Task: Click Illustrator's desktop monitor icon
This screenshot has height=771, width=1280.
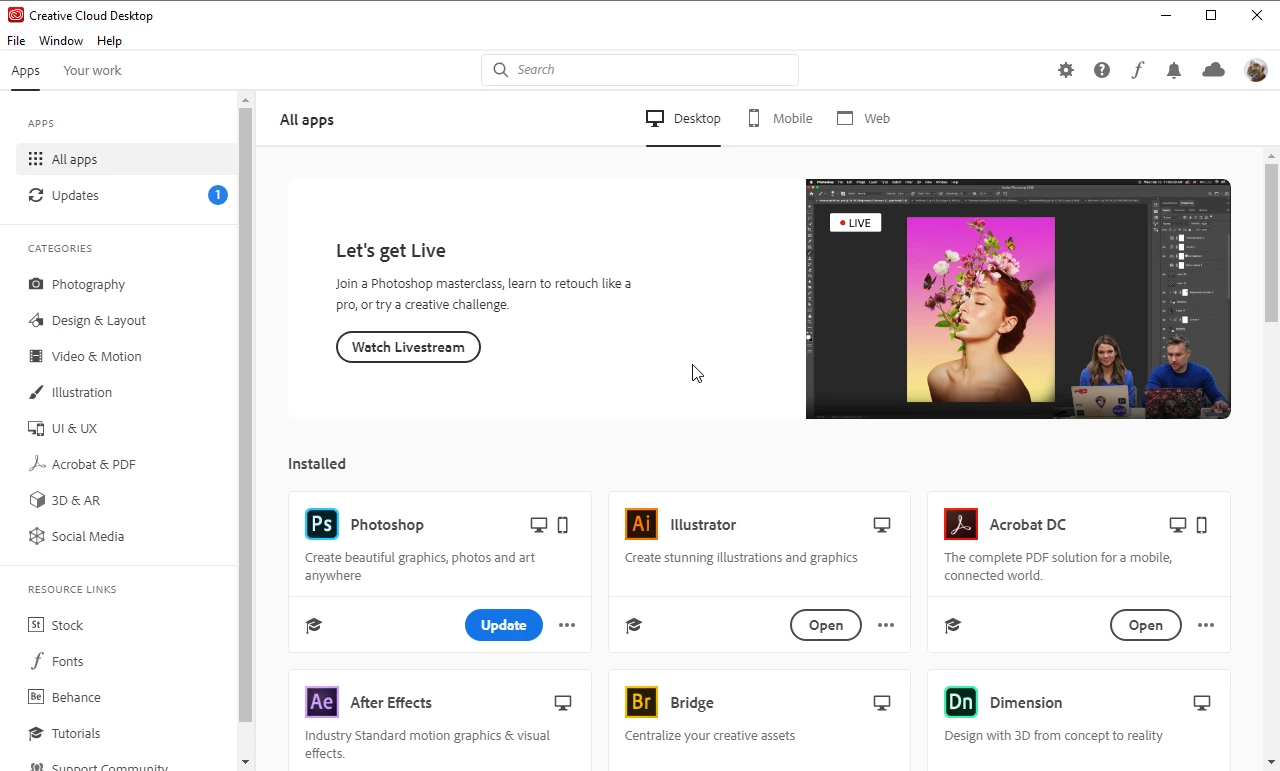Action: tap(882, 525)
